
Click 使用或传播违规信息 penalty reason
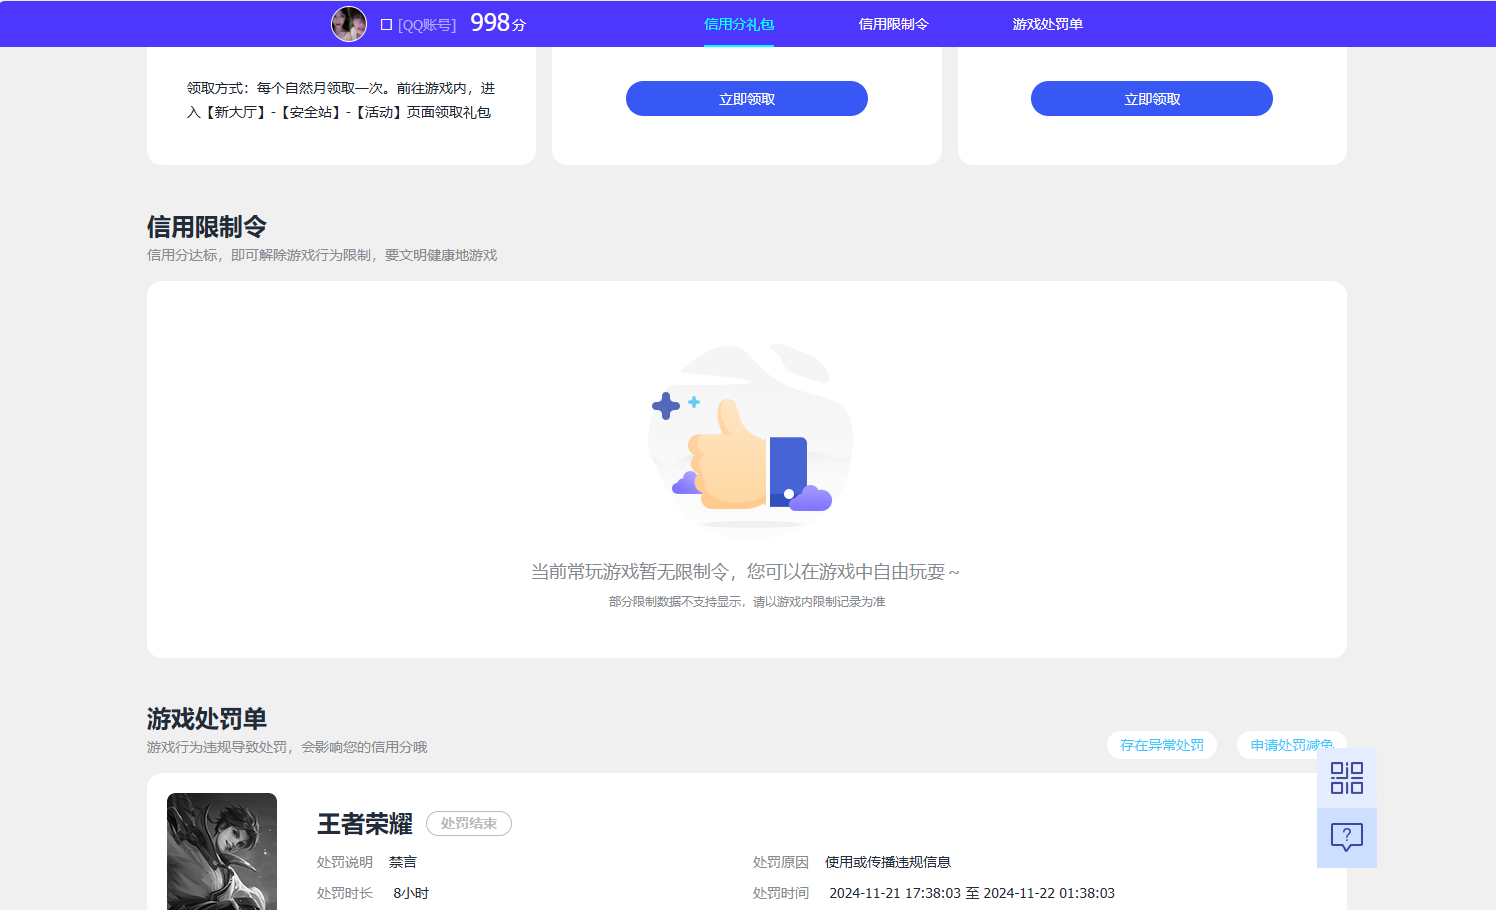888,862
